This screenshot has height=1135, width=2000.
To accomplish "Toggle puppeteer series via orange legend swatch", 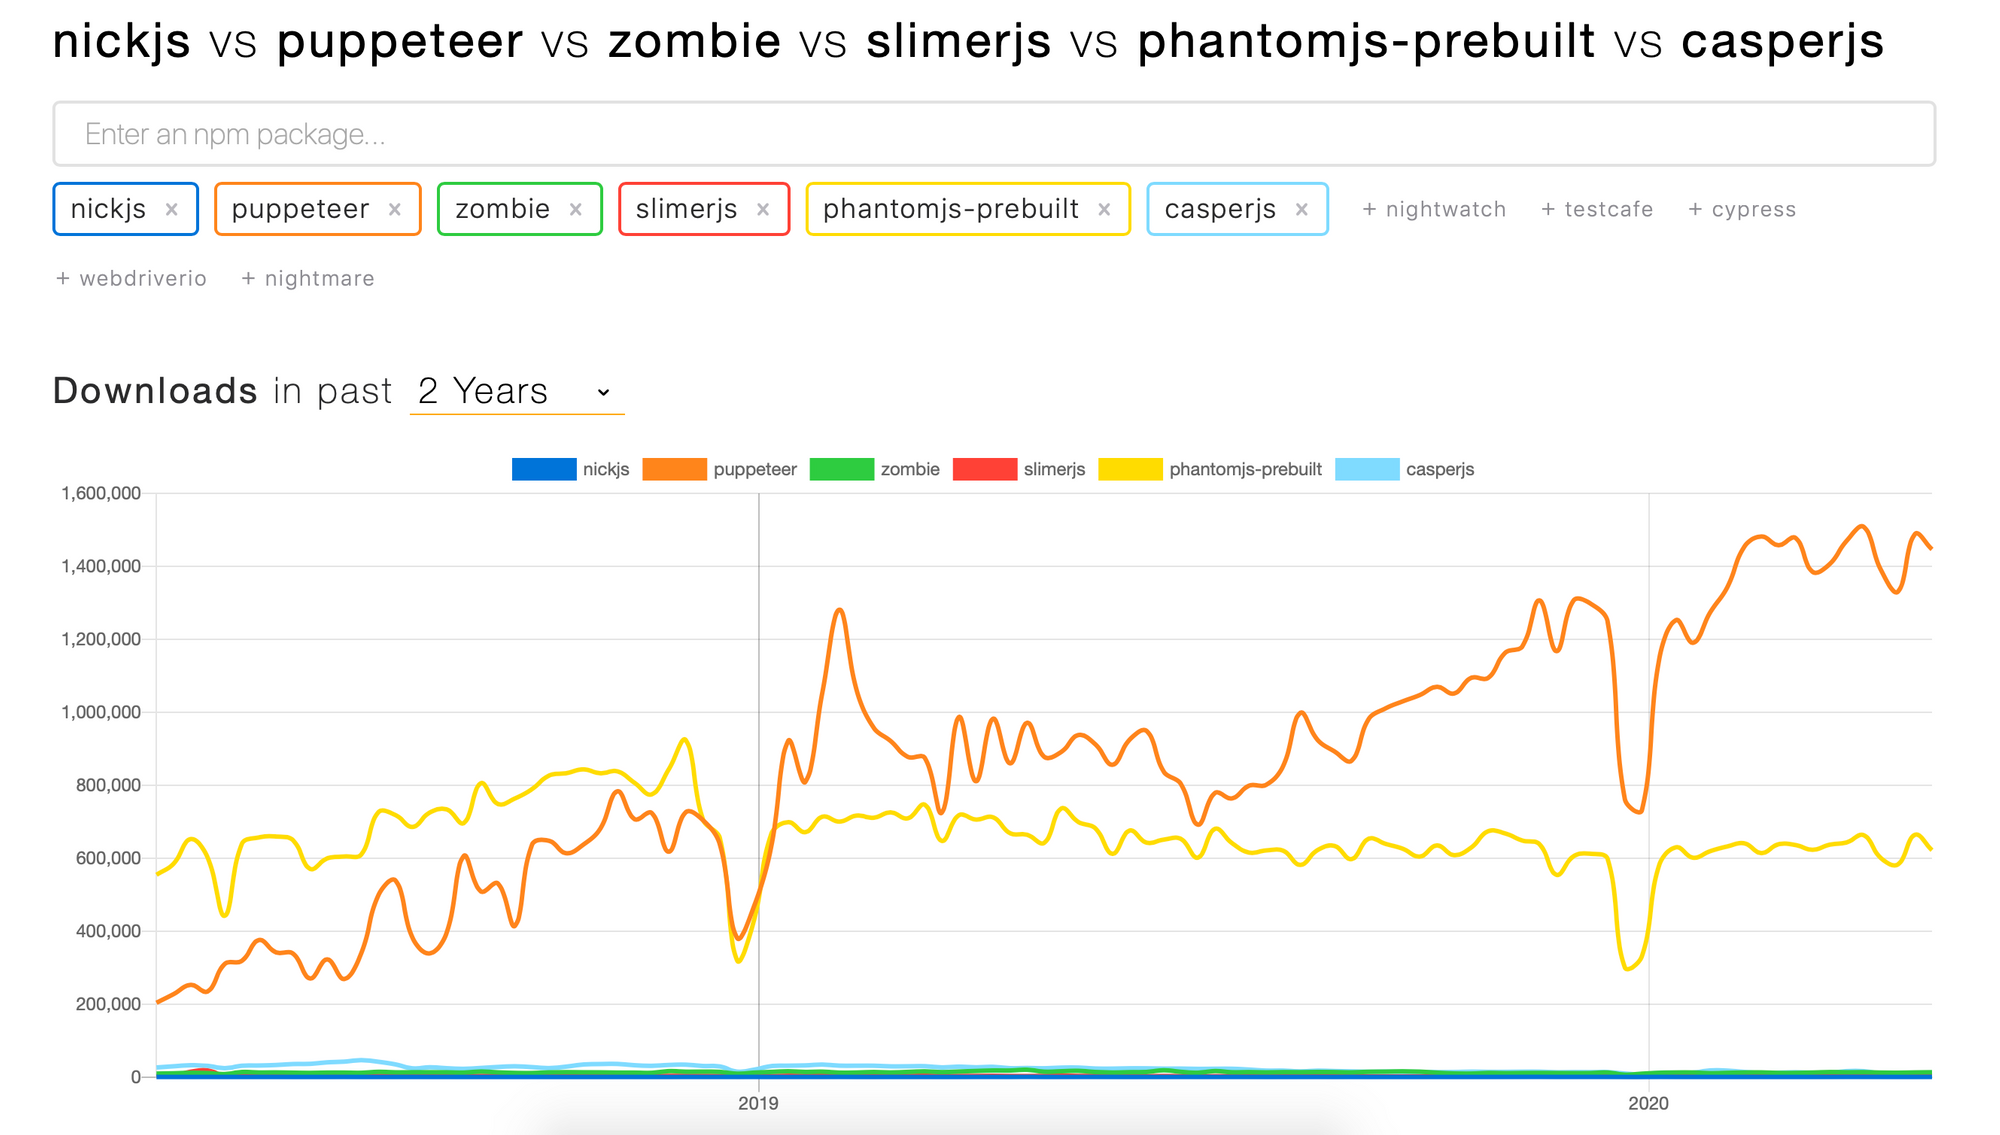I will click(674, 469).
